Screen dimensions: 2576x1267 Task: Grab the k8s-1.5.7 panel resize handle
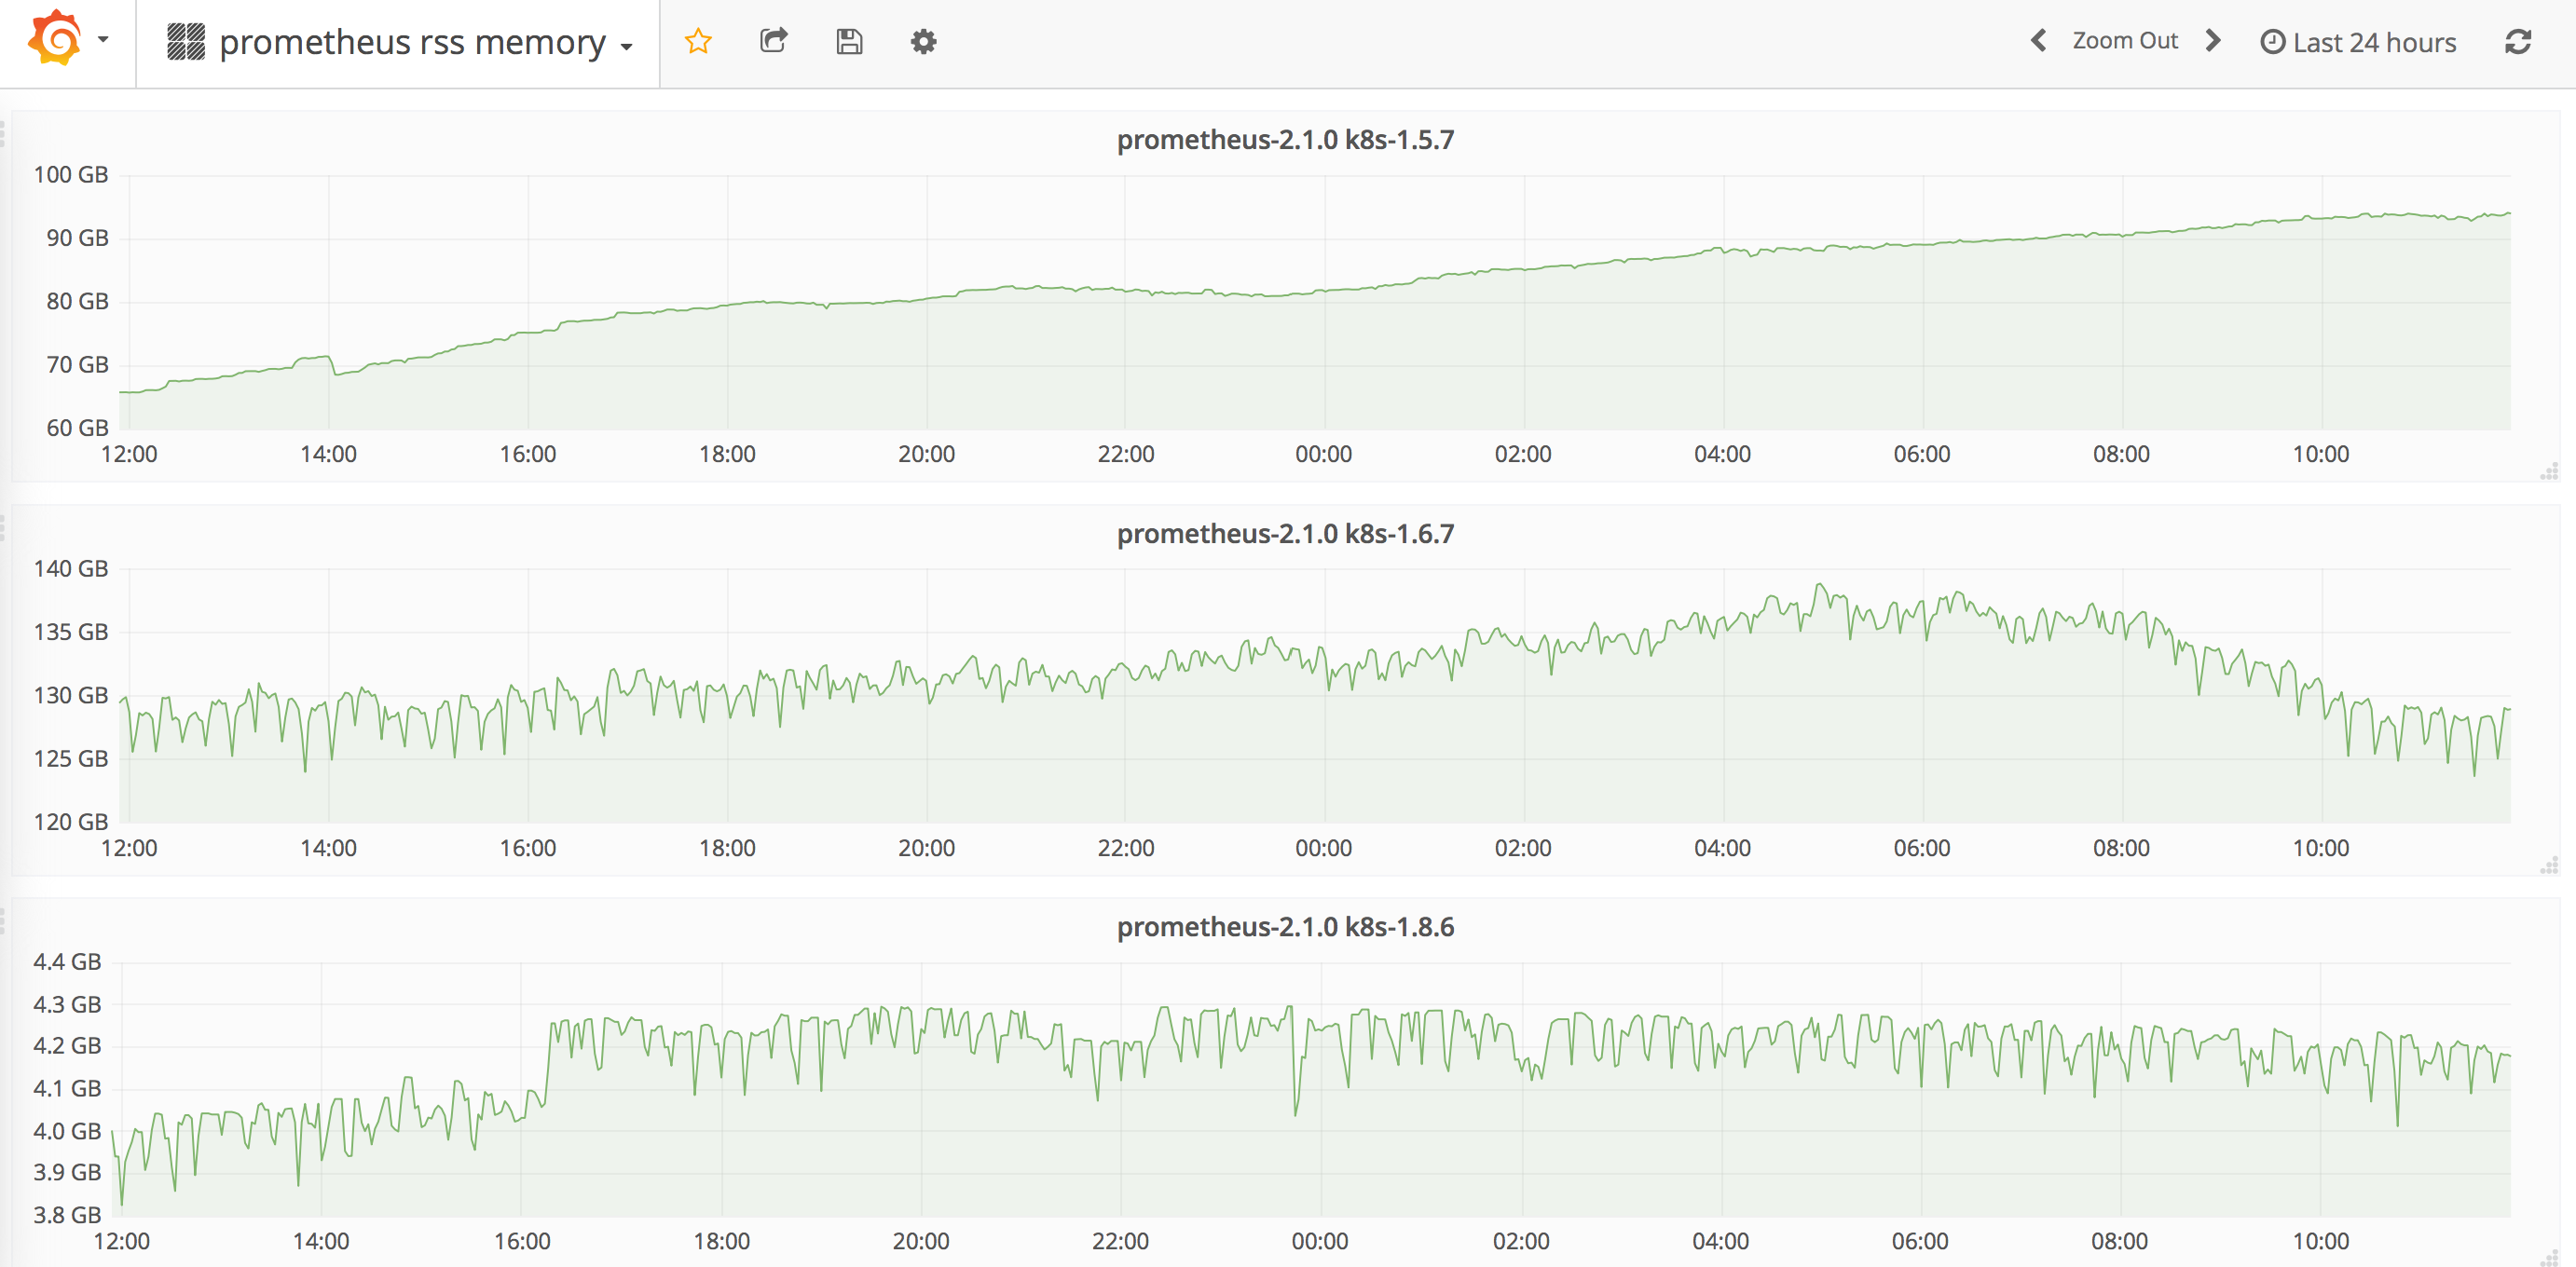point(2549,472)
